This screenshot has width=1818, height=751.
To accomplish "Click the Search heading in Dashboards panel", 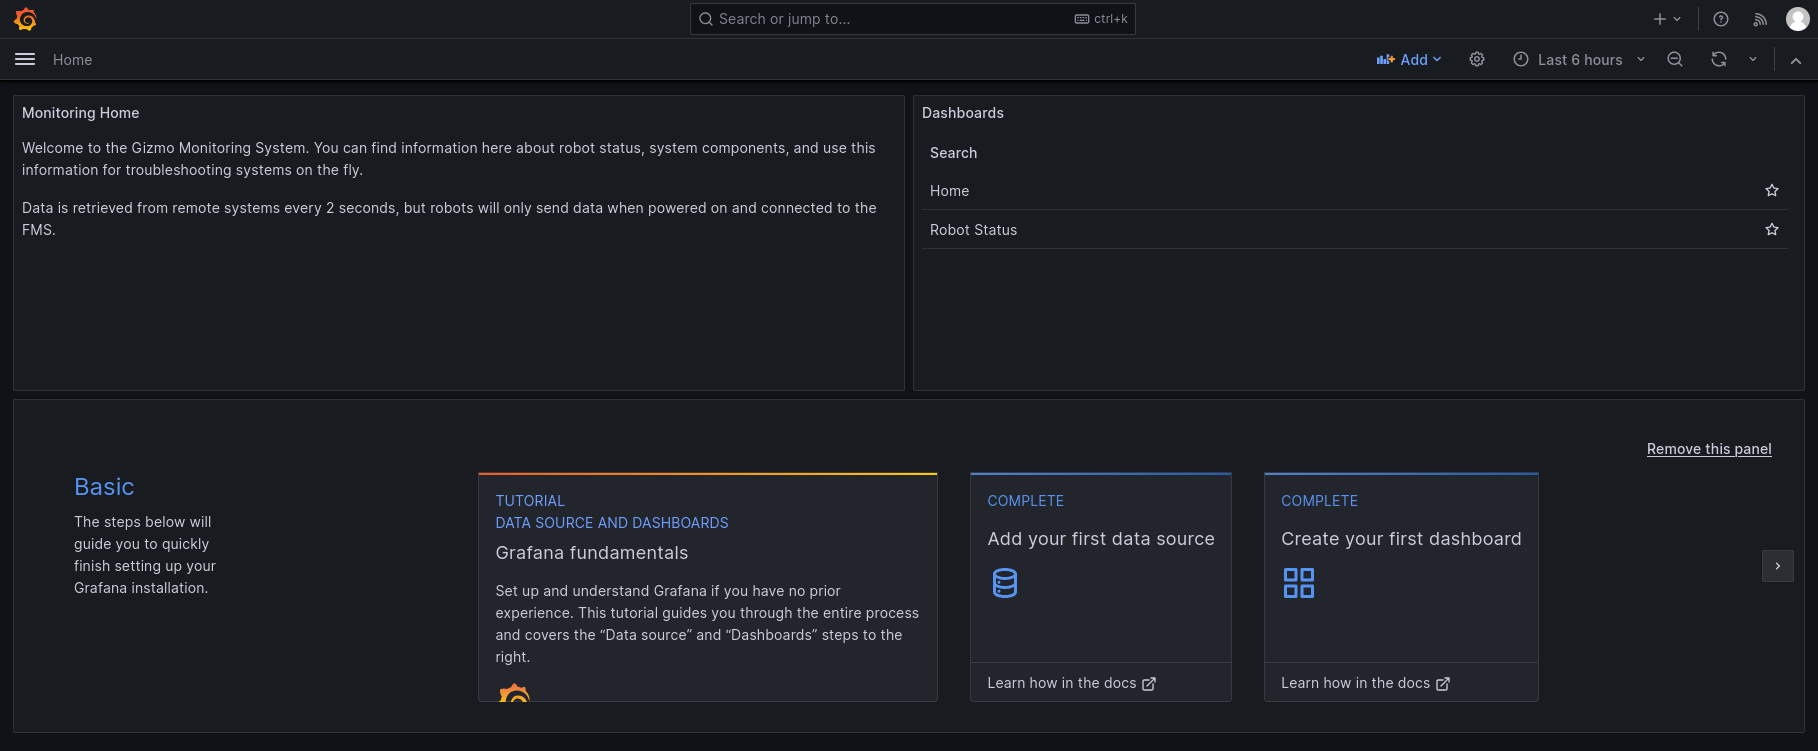I will (954, 153).
